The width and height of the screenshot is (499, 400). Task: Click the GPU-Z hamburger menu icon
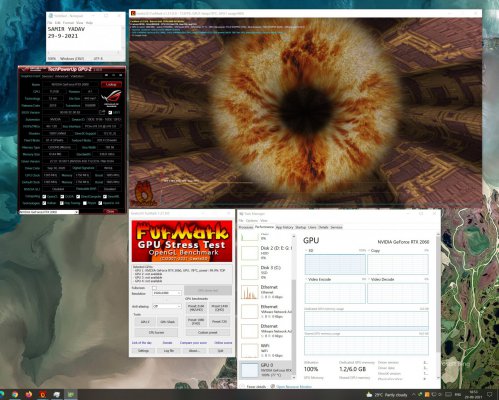point(120,76)
